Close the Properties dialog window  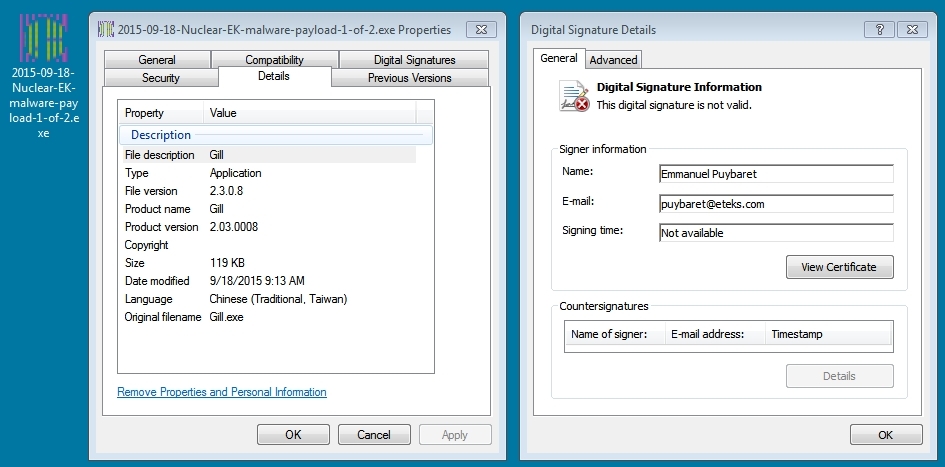click(x=481, y=30)
